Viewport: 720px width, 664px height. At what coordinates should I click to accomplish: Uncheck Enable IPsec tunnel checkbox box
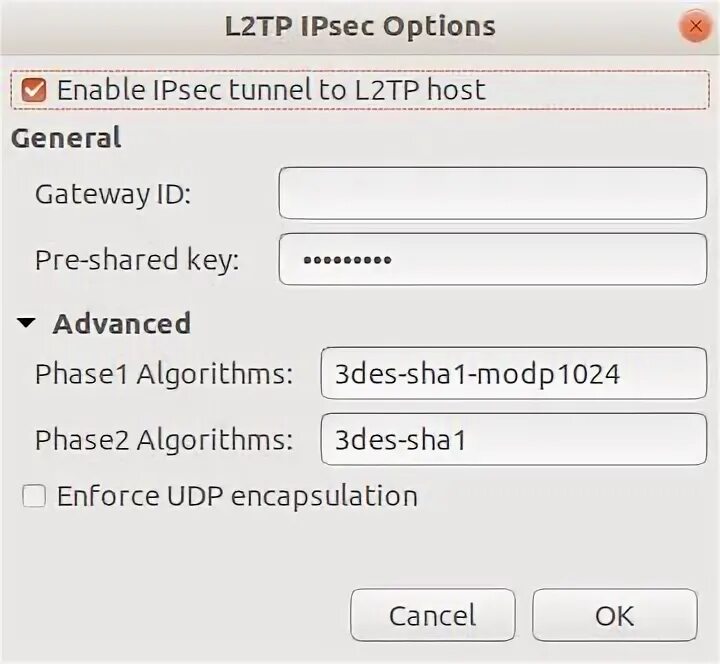point(34,90)
